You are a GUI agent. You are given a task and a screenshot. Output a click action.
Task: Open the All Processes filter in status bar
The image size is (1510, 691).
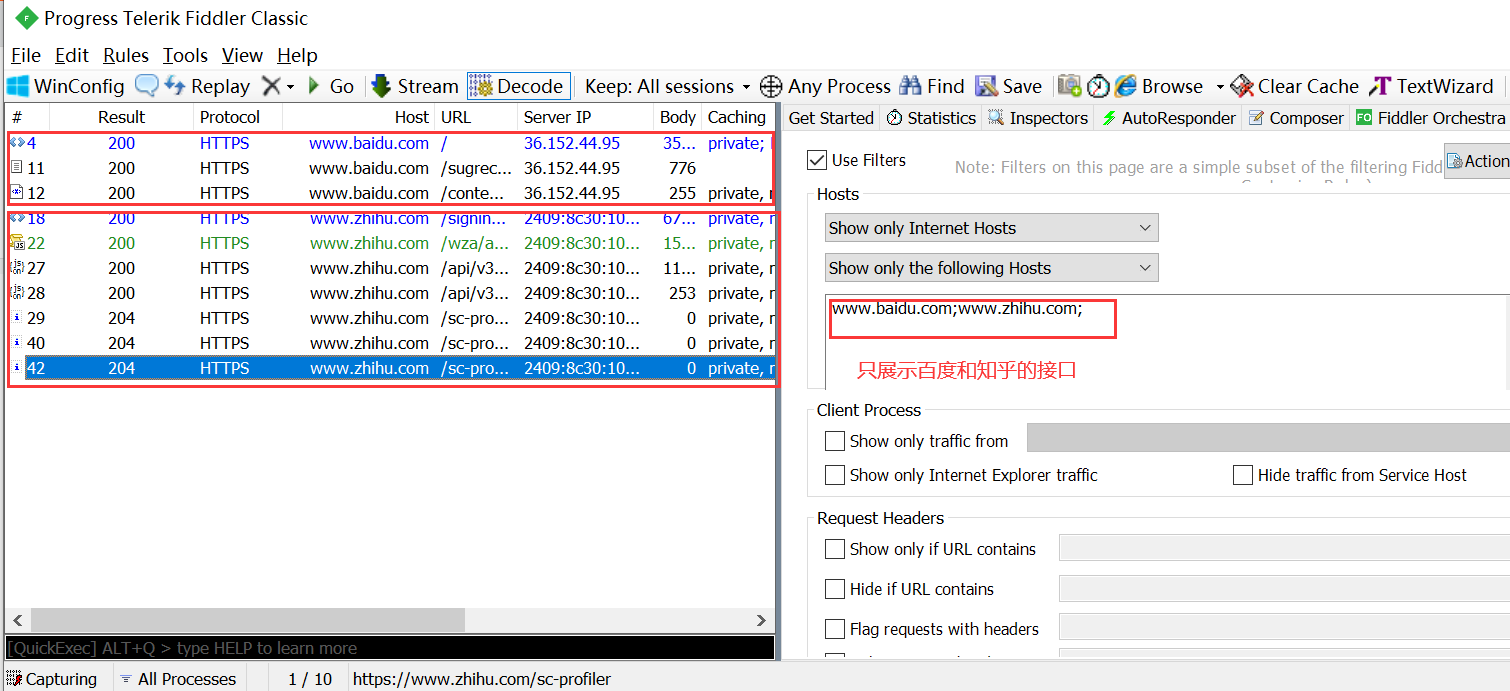click(x=178, y=679)
